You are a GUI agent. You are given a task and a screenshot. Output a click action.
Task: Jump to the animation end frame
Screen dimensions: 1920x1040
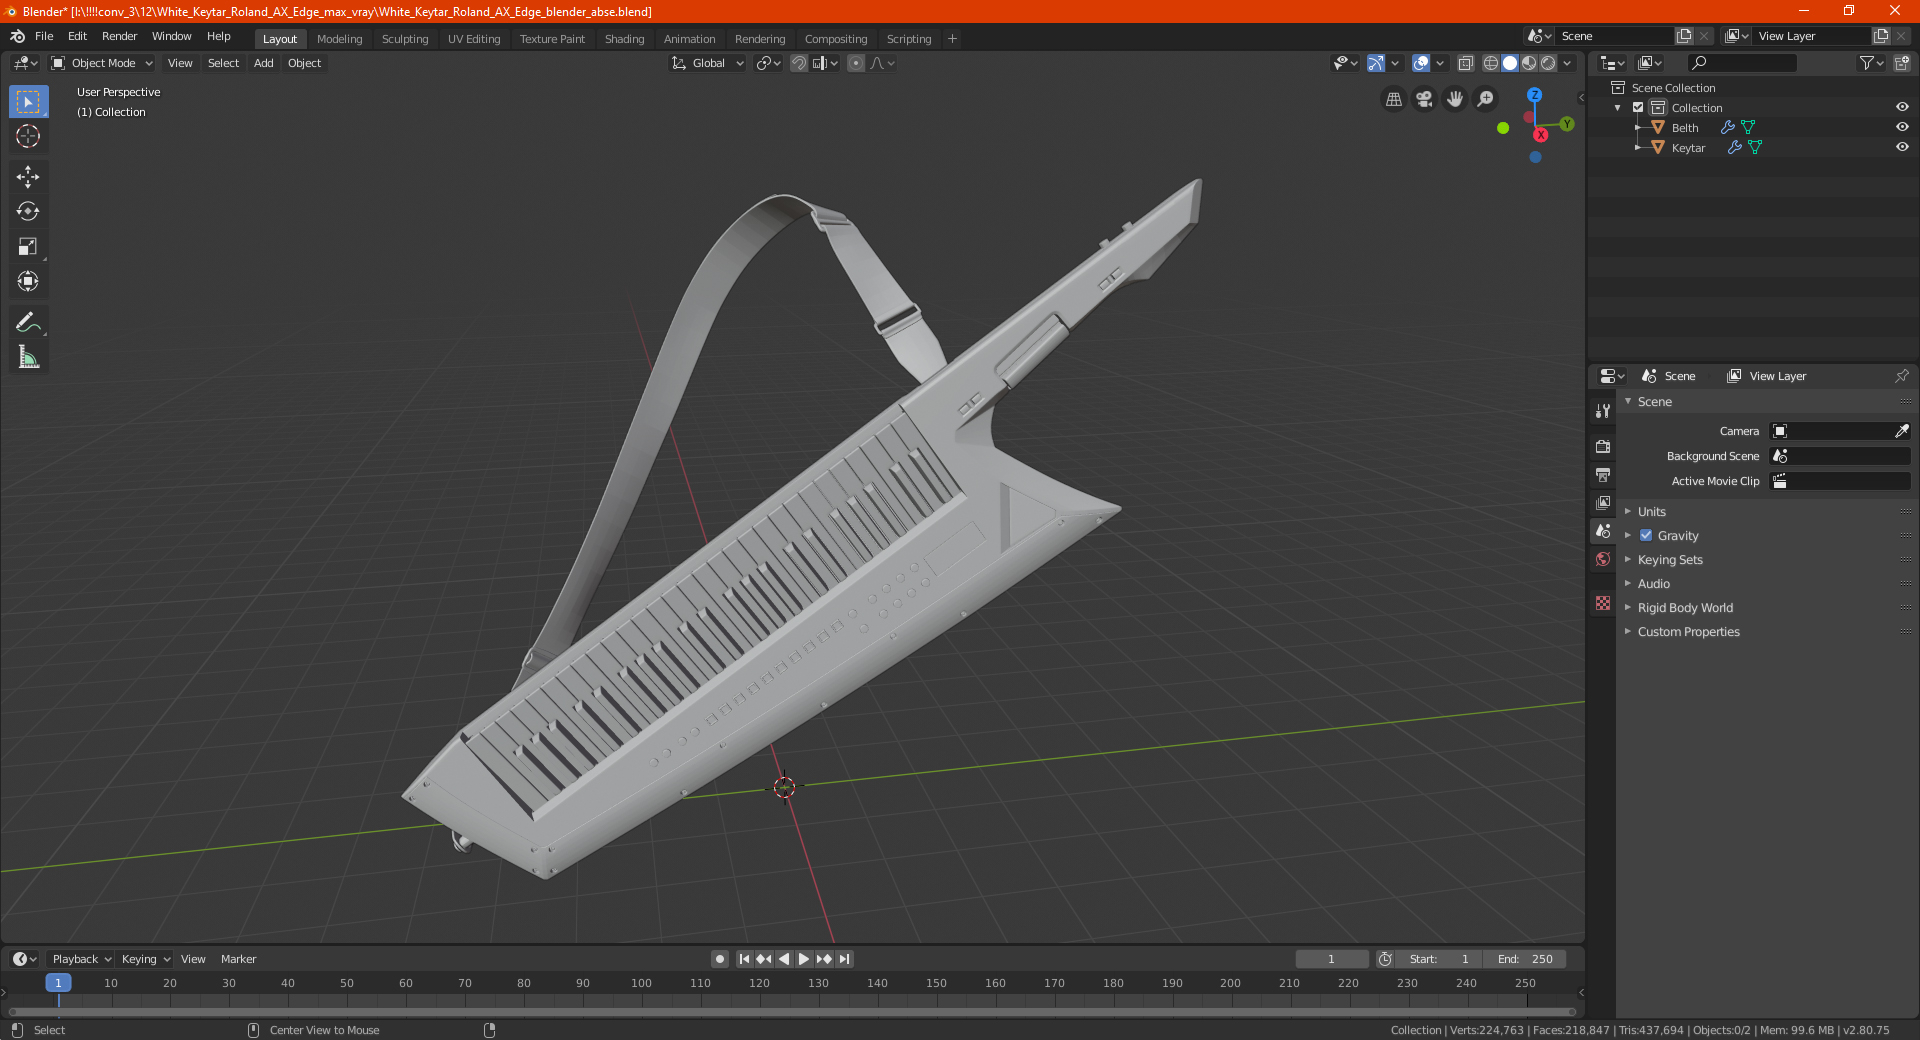tap(844, 959)
